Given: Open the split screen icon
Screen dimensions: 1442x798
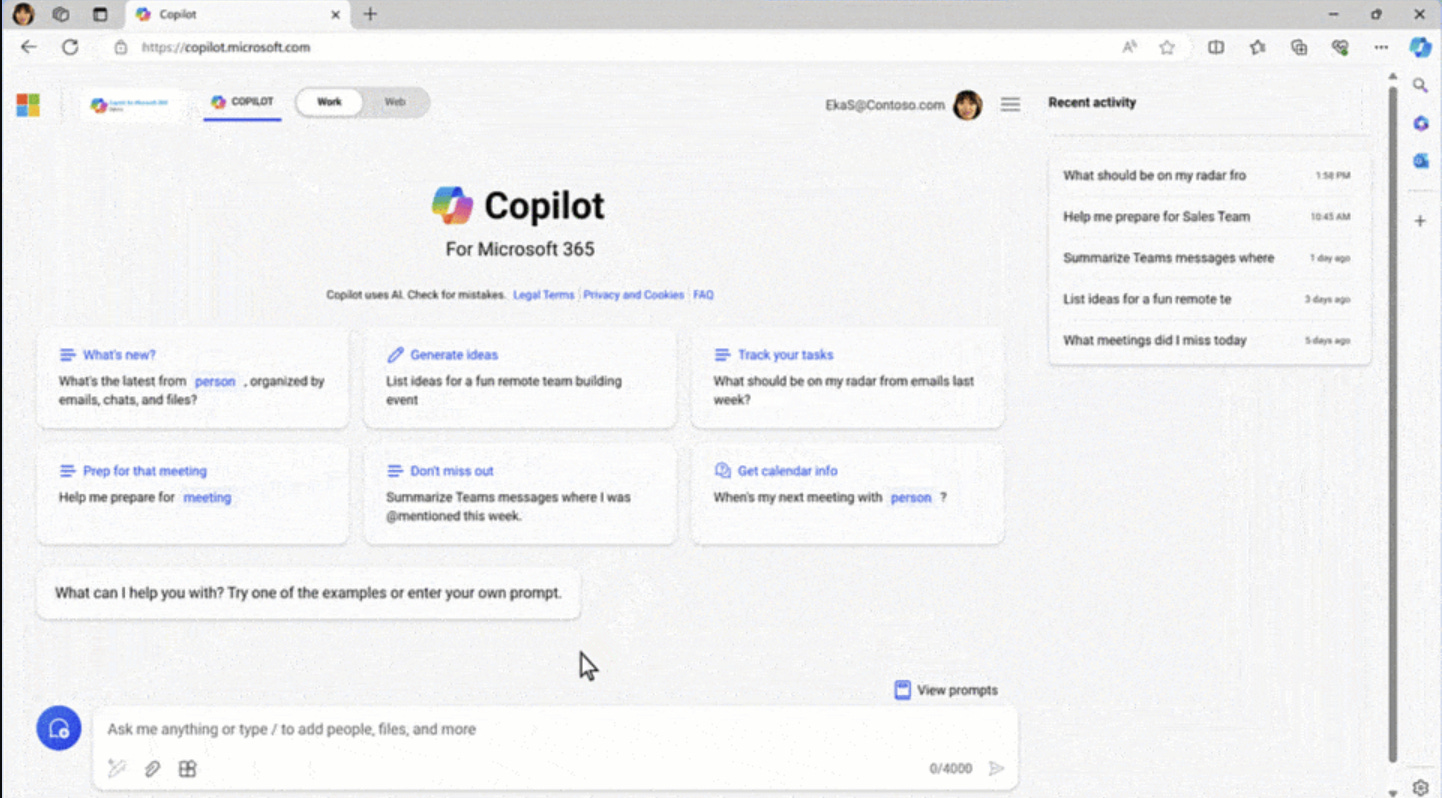Looking at the screenshot, I should click(1216, 47).
